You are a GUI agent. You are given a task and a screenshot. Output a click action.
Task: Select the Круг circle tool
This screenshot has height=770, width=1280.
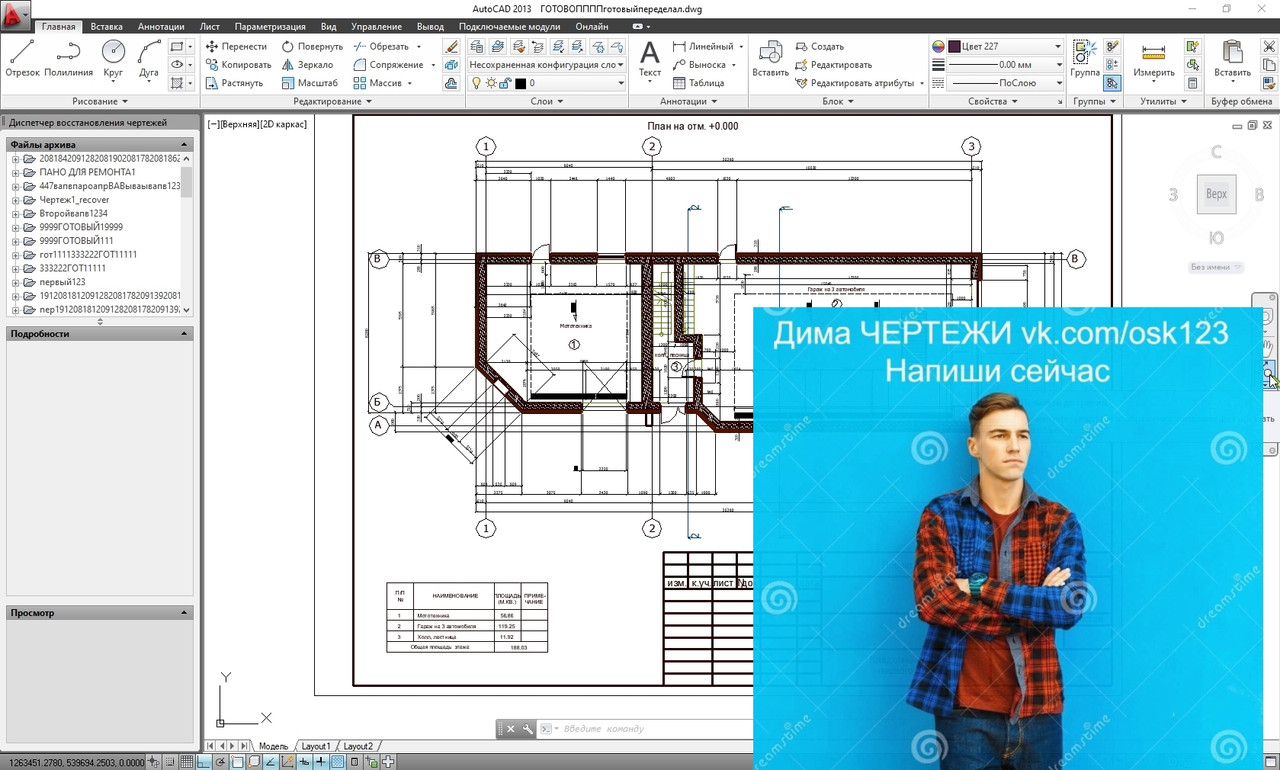point(113,59)
